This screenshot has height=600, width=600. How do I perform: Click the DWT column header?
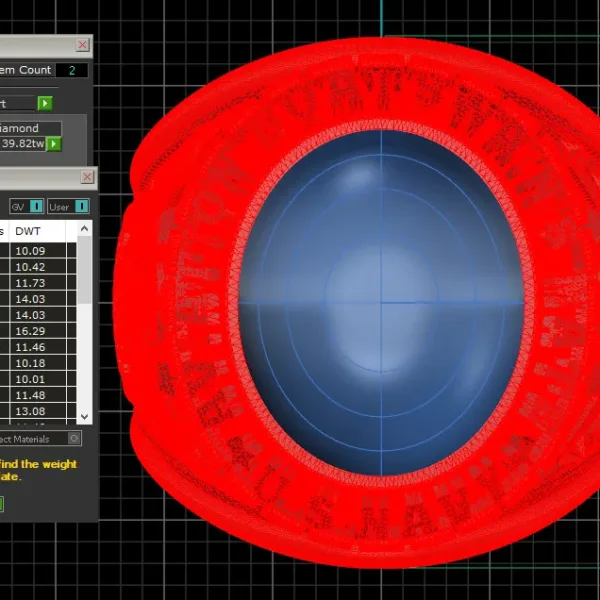(x=37, y=231)
